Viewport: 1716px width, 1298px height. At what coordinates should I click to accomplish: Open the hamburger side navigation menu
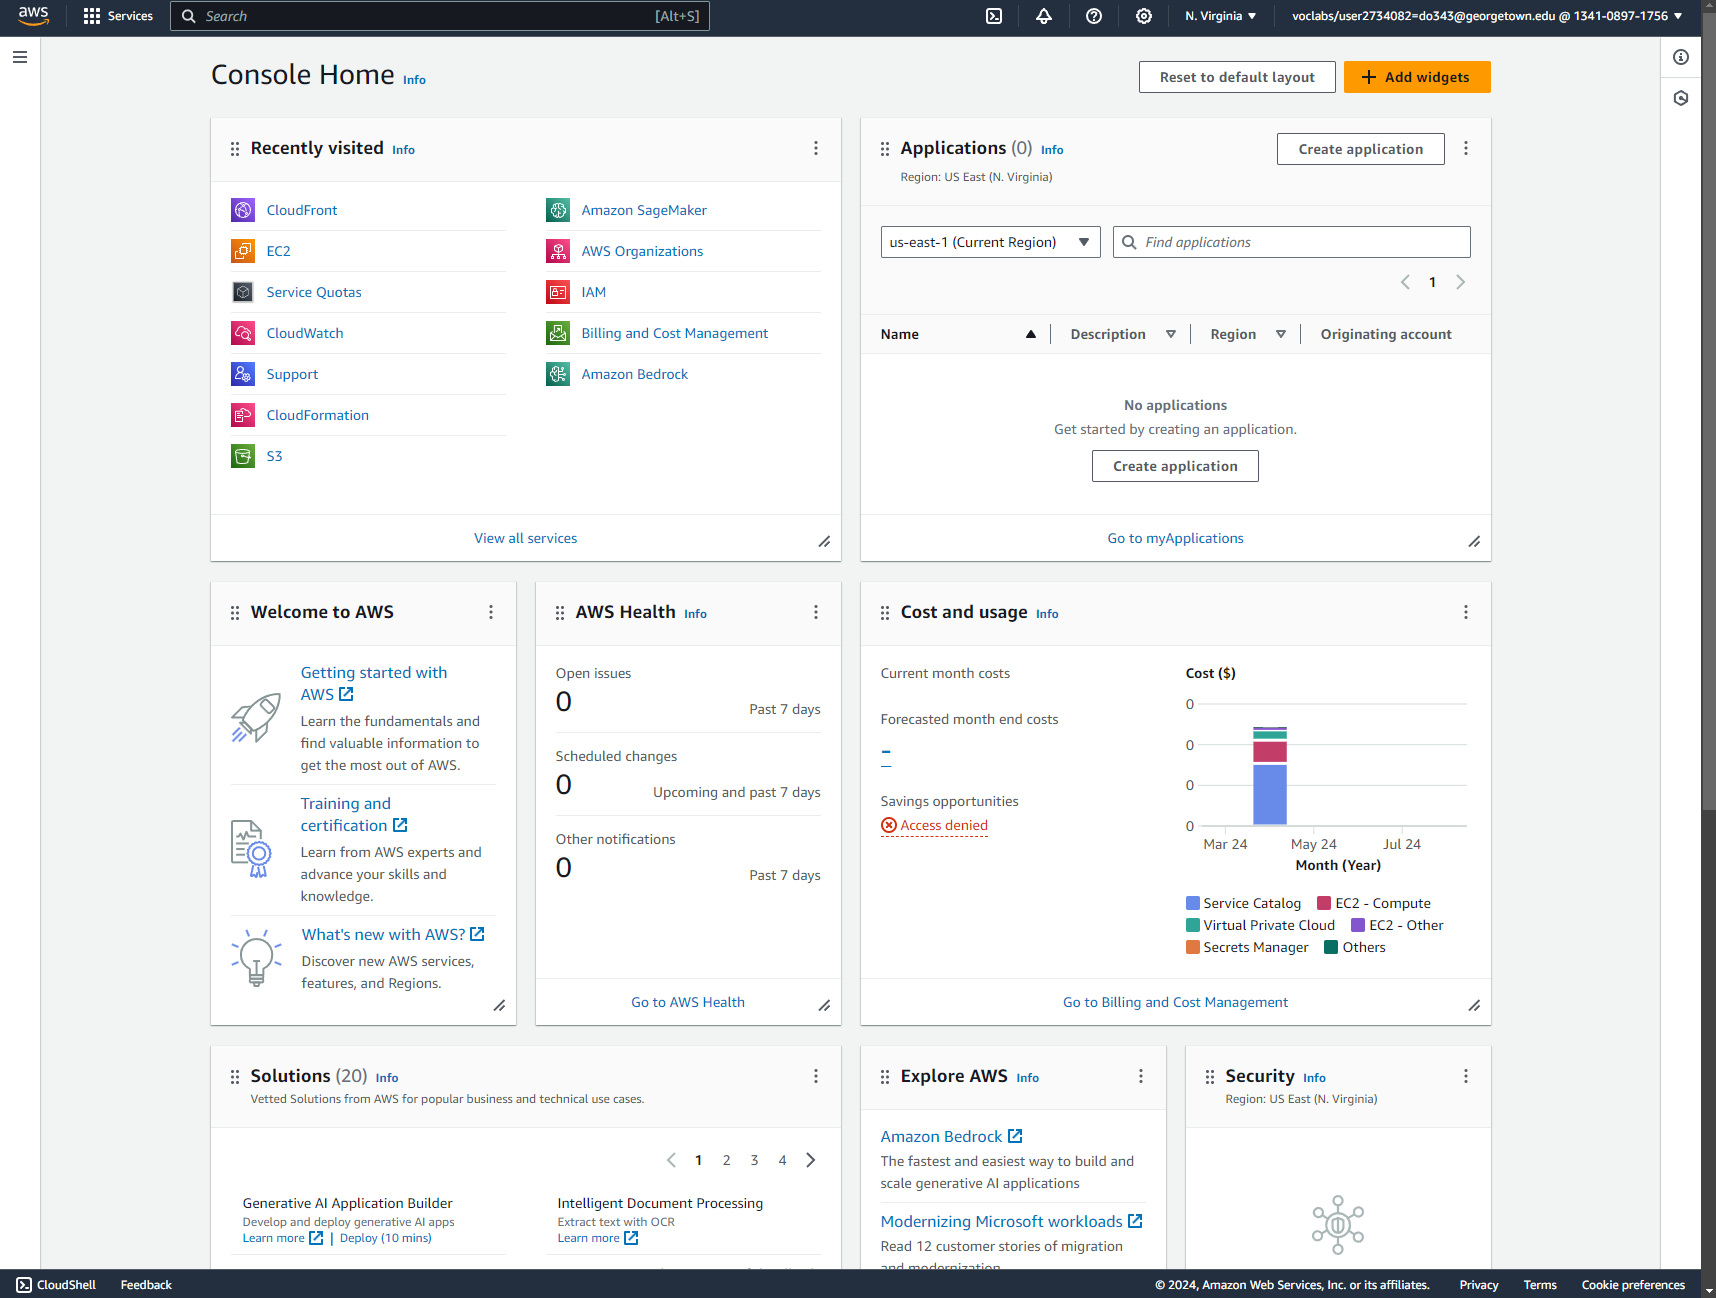pyautogui.click(x=20, y=57)
